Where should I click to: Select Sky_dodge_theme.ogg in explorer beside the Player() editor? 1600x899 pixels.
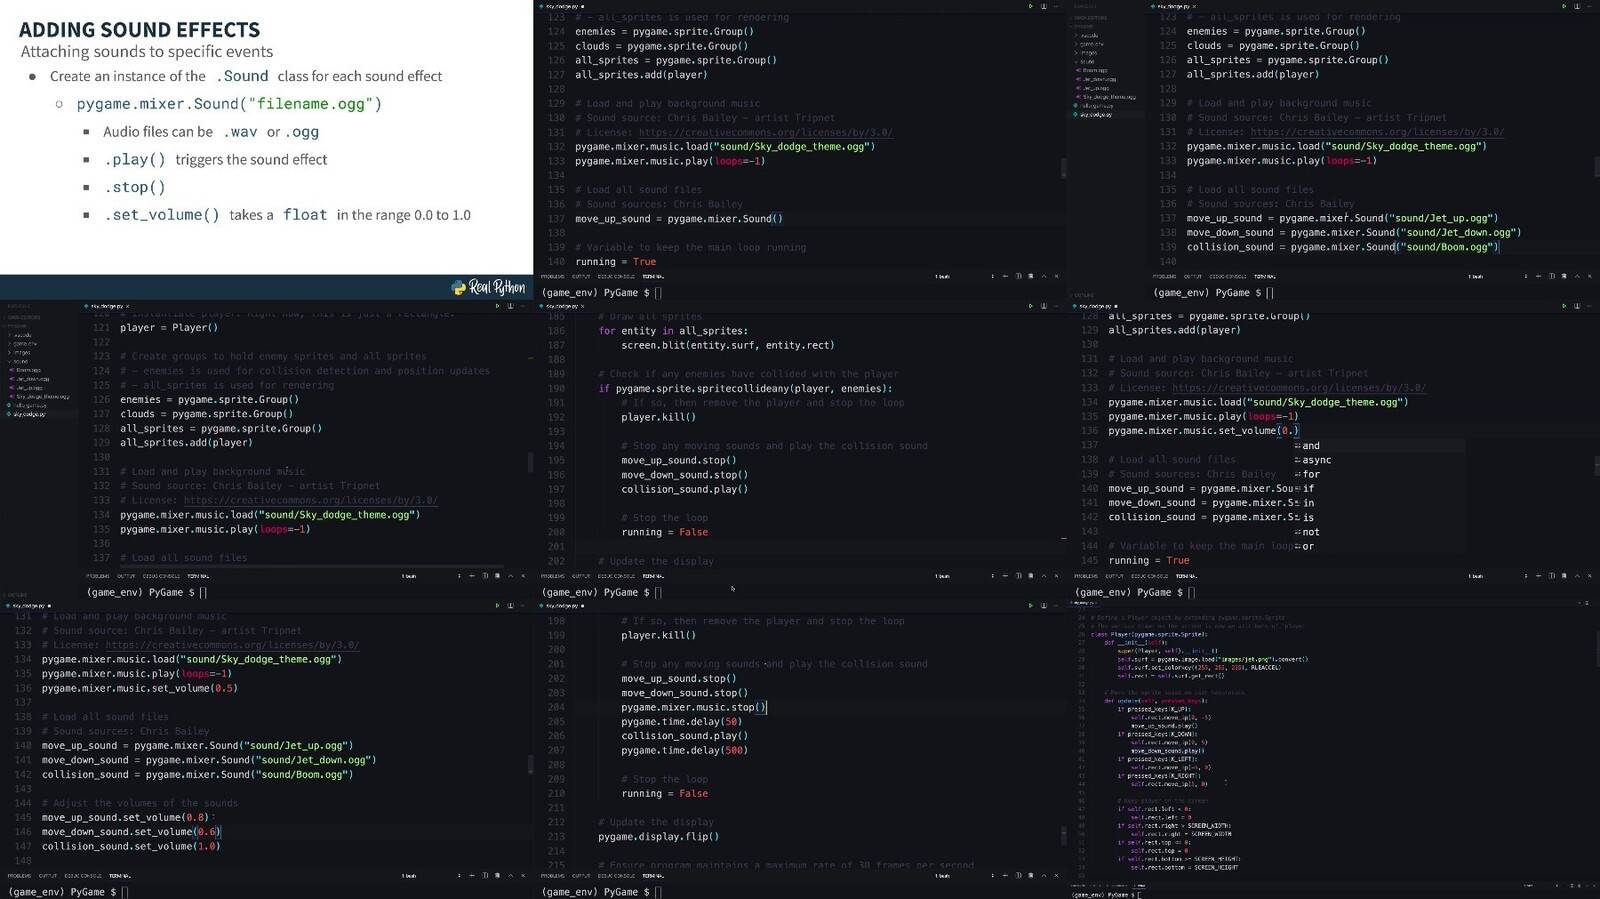(x=42, y=397)
